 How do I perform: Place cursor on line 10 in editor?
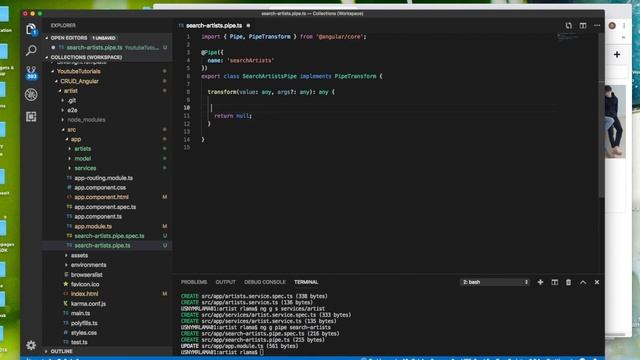[380, 108]
